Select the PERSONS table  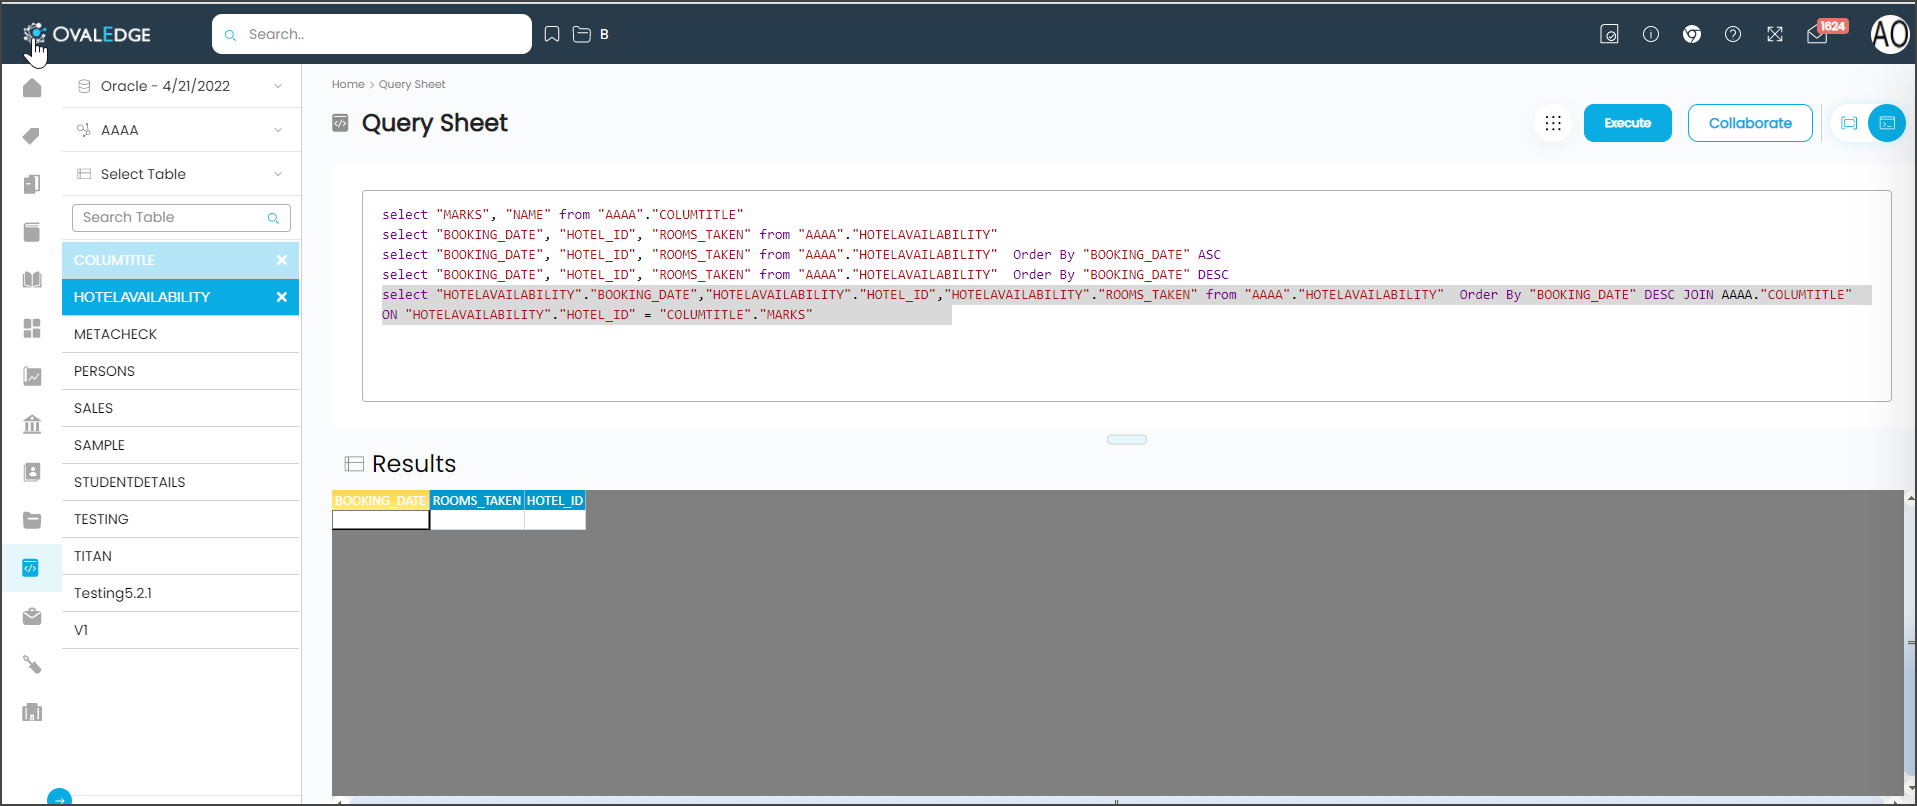tap(181, 371)
